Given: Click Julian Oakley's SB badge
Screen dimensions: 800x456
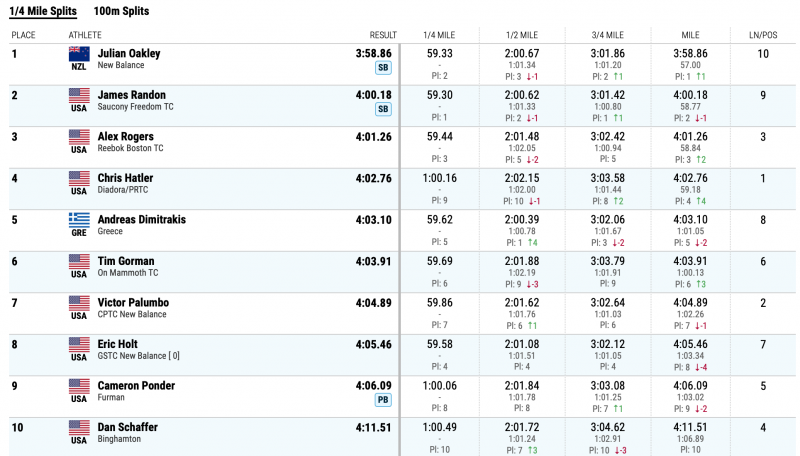Looking at the screenshot, I should pyautogui.click(x=383, y=68).
